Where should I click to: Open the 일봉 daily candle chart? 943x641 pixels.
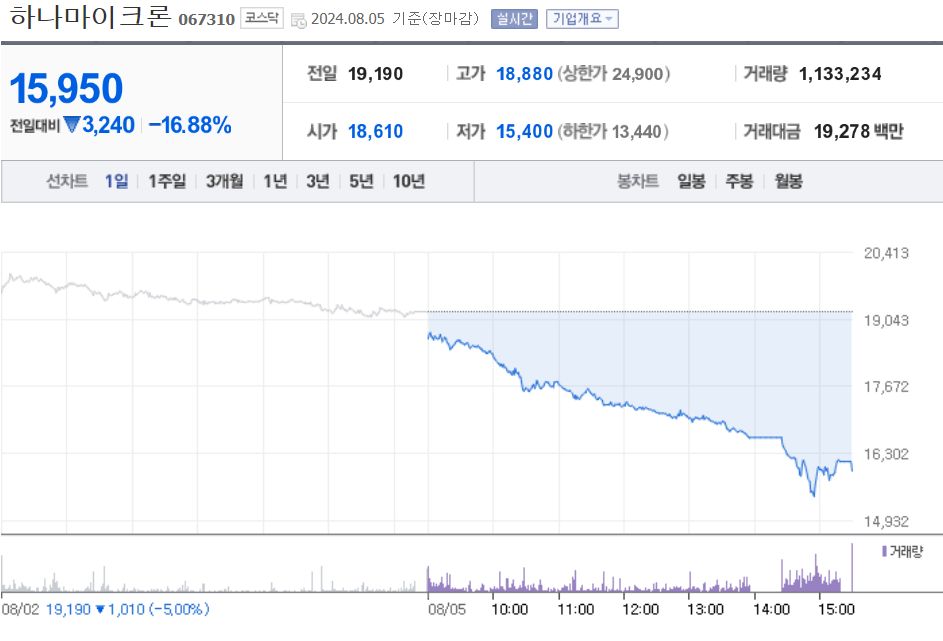[x=691, y=181]
